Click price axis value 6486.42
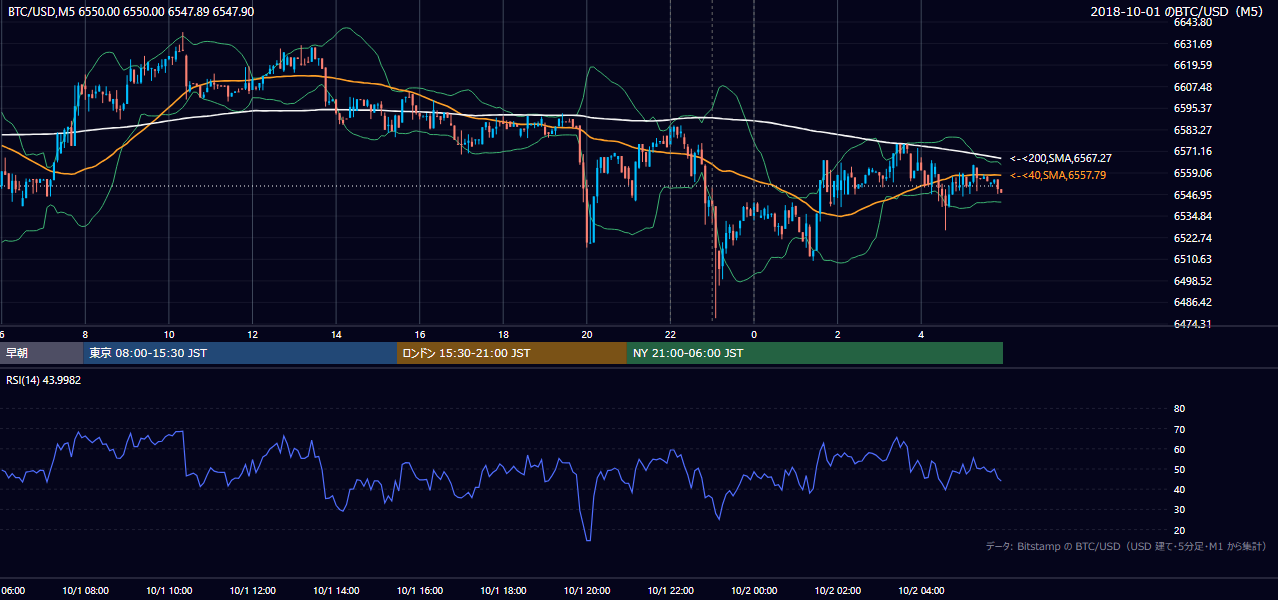1278x600 pixels. click(1193, 302)
